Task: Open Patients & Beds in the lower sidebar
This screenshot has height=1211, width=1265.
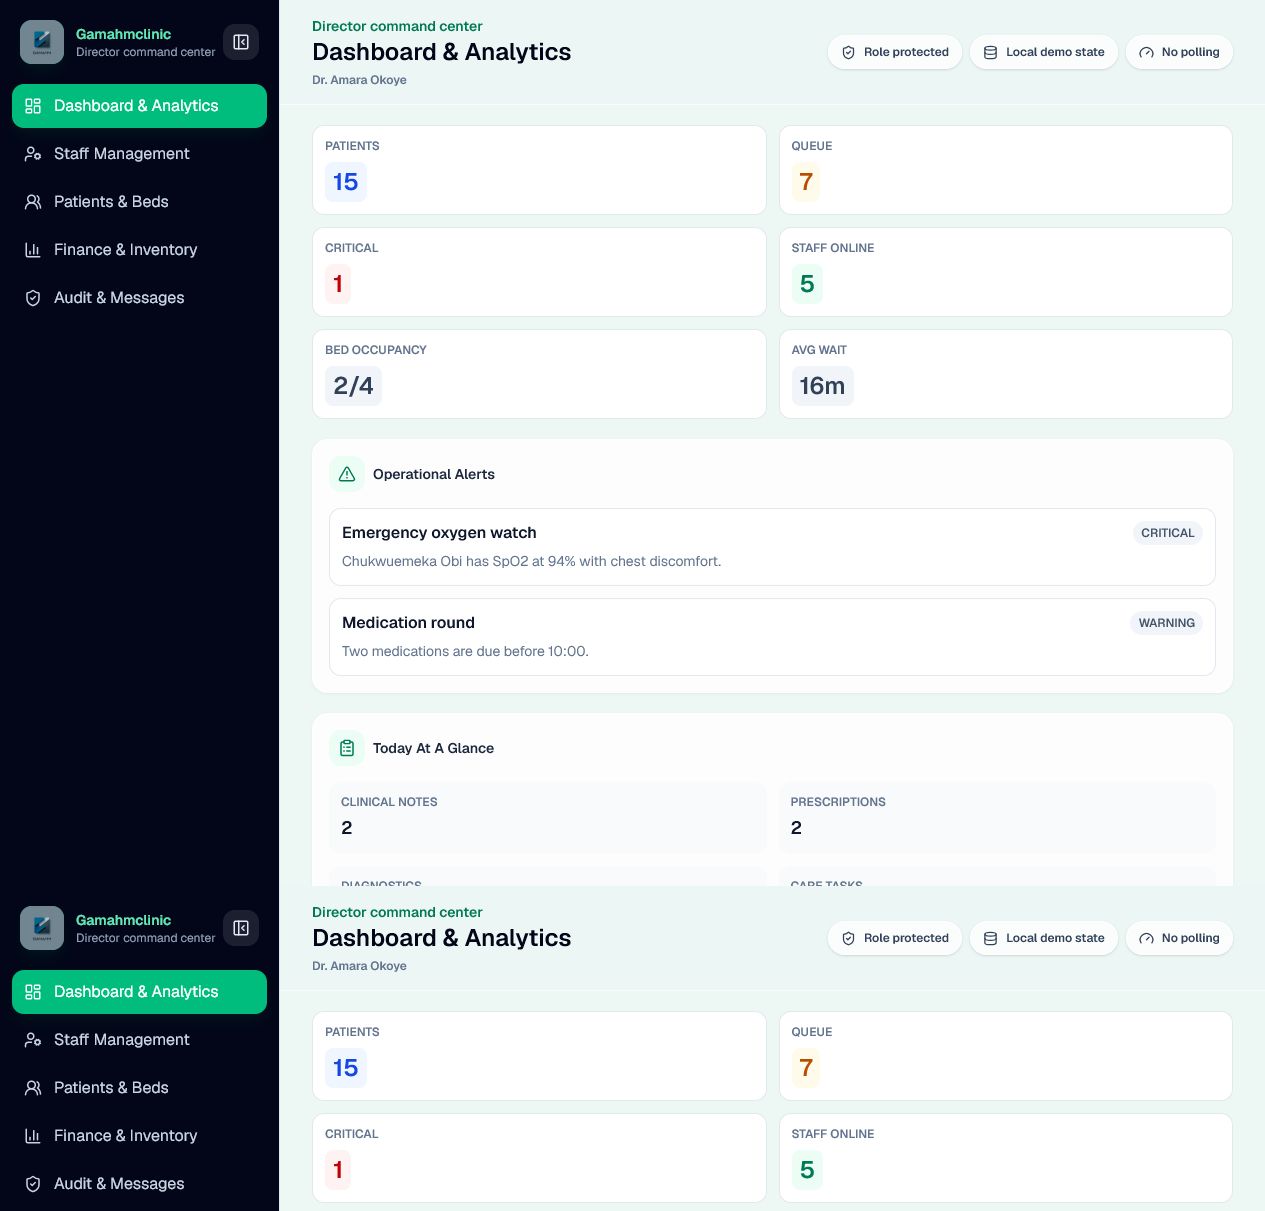Action: [x=139, y=1088]
